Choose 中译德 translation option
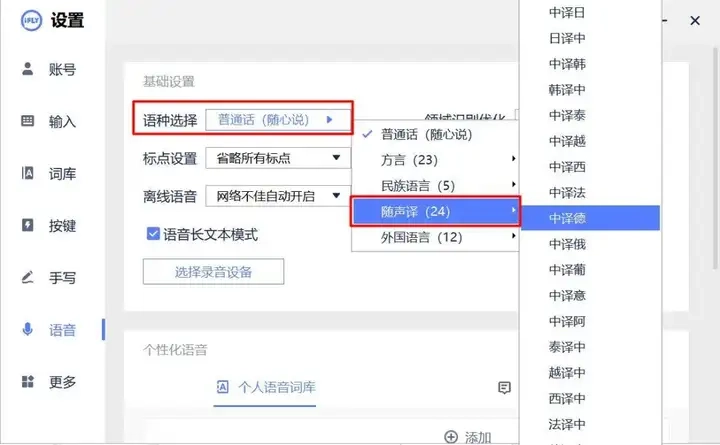Screen dimensions: 720x445 (568, 218)
